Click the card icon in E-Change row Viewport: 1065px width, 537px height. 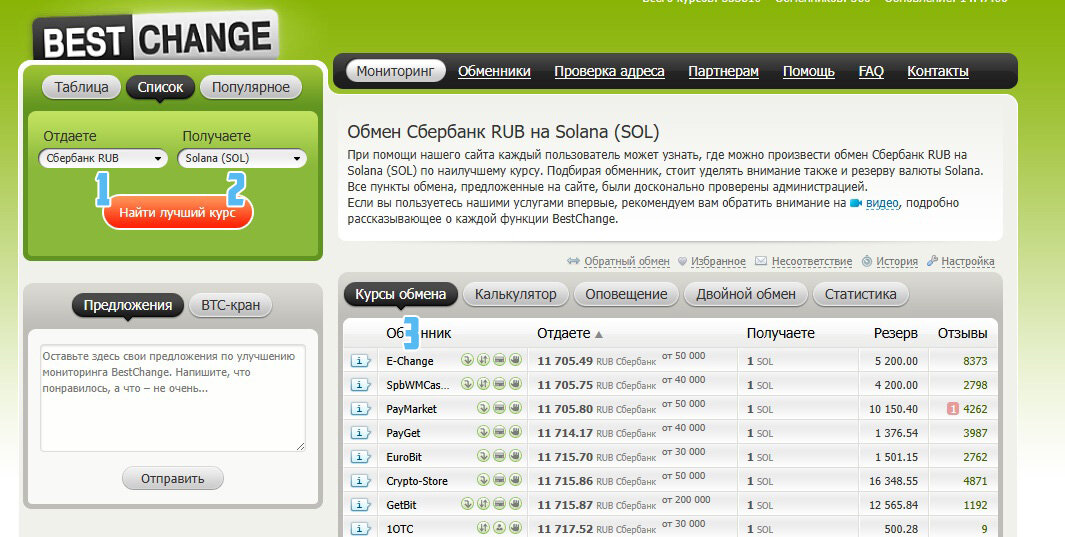tap(499, 360)
